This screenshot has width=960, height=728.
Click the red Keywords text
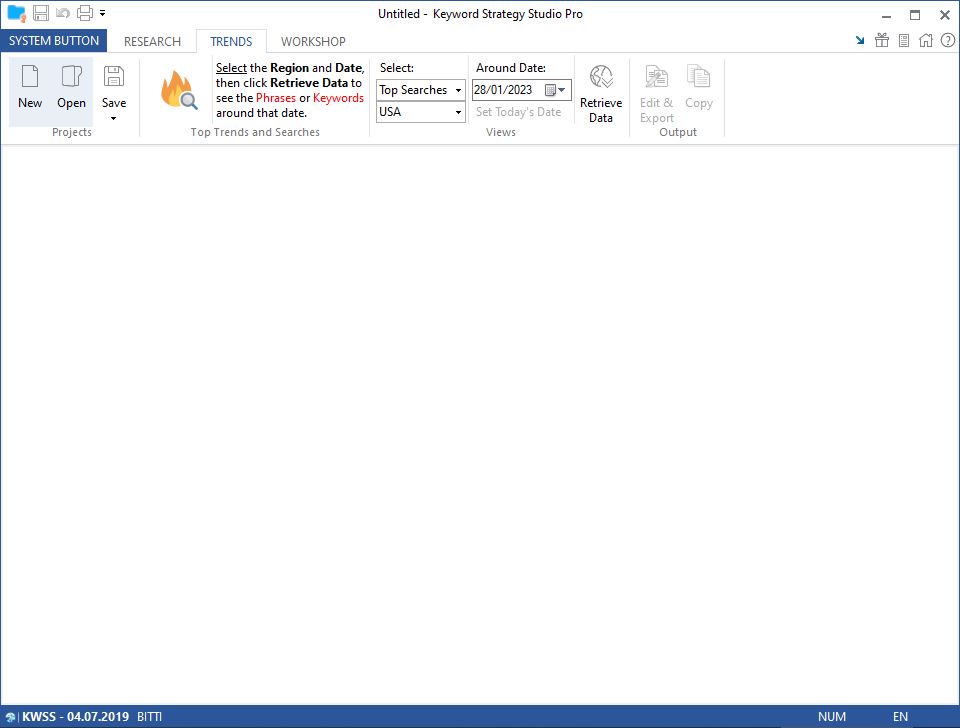pyautogui.click(x=338, y=98)
